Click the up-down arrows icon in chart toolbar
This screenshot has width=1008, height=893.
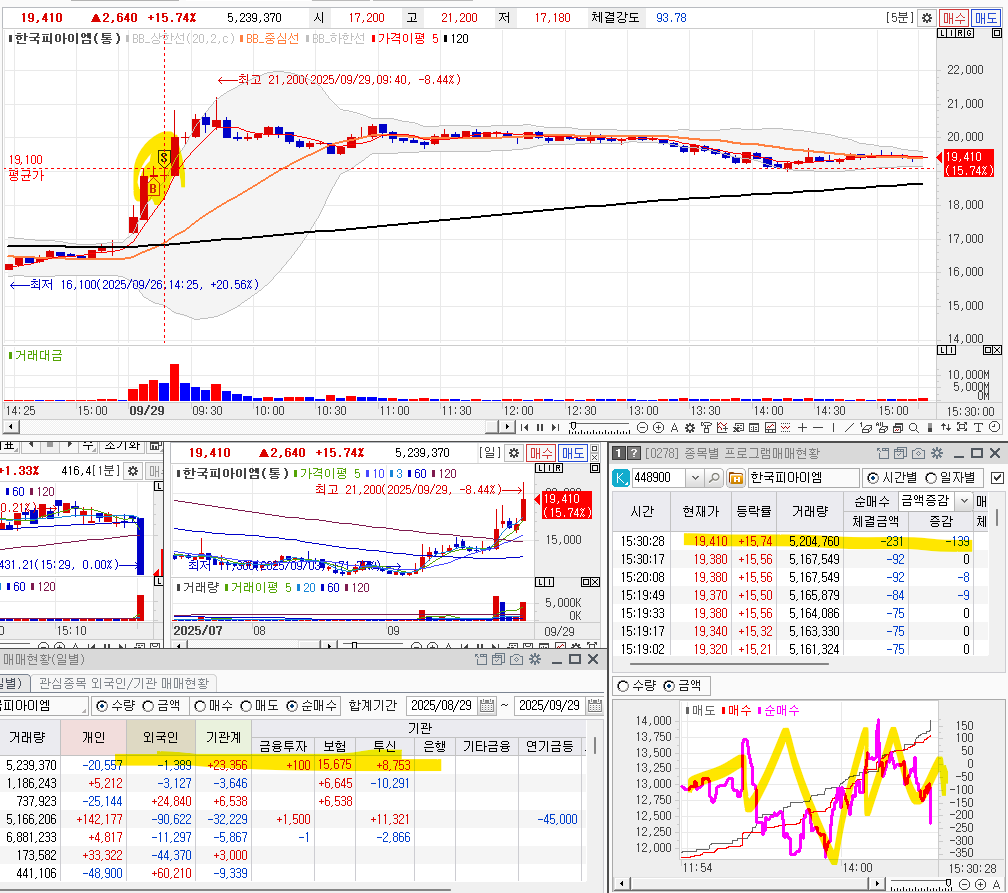(x=946, y=428)
